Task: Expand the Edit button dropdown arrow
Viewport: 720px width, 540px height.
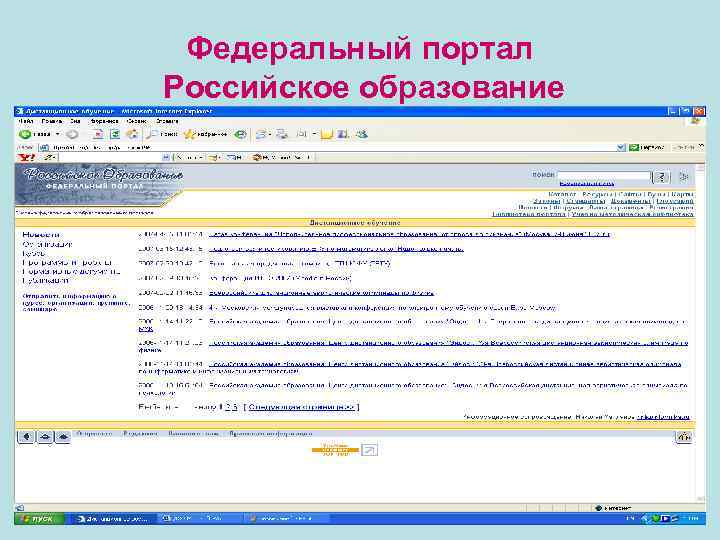Action: 315,134
